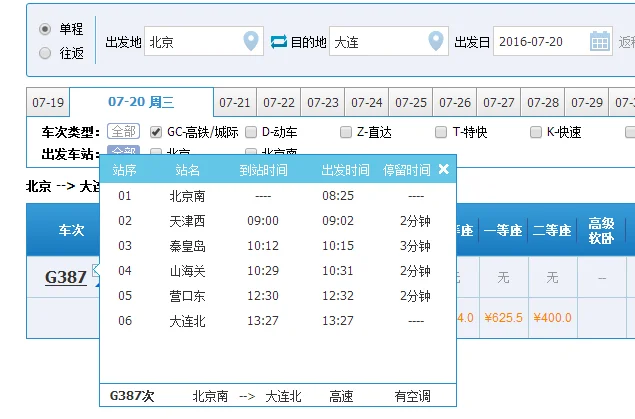Click the 有空调 label in popup footer

click(x=412, y=396)
